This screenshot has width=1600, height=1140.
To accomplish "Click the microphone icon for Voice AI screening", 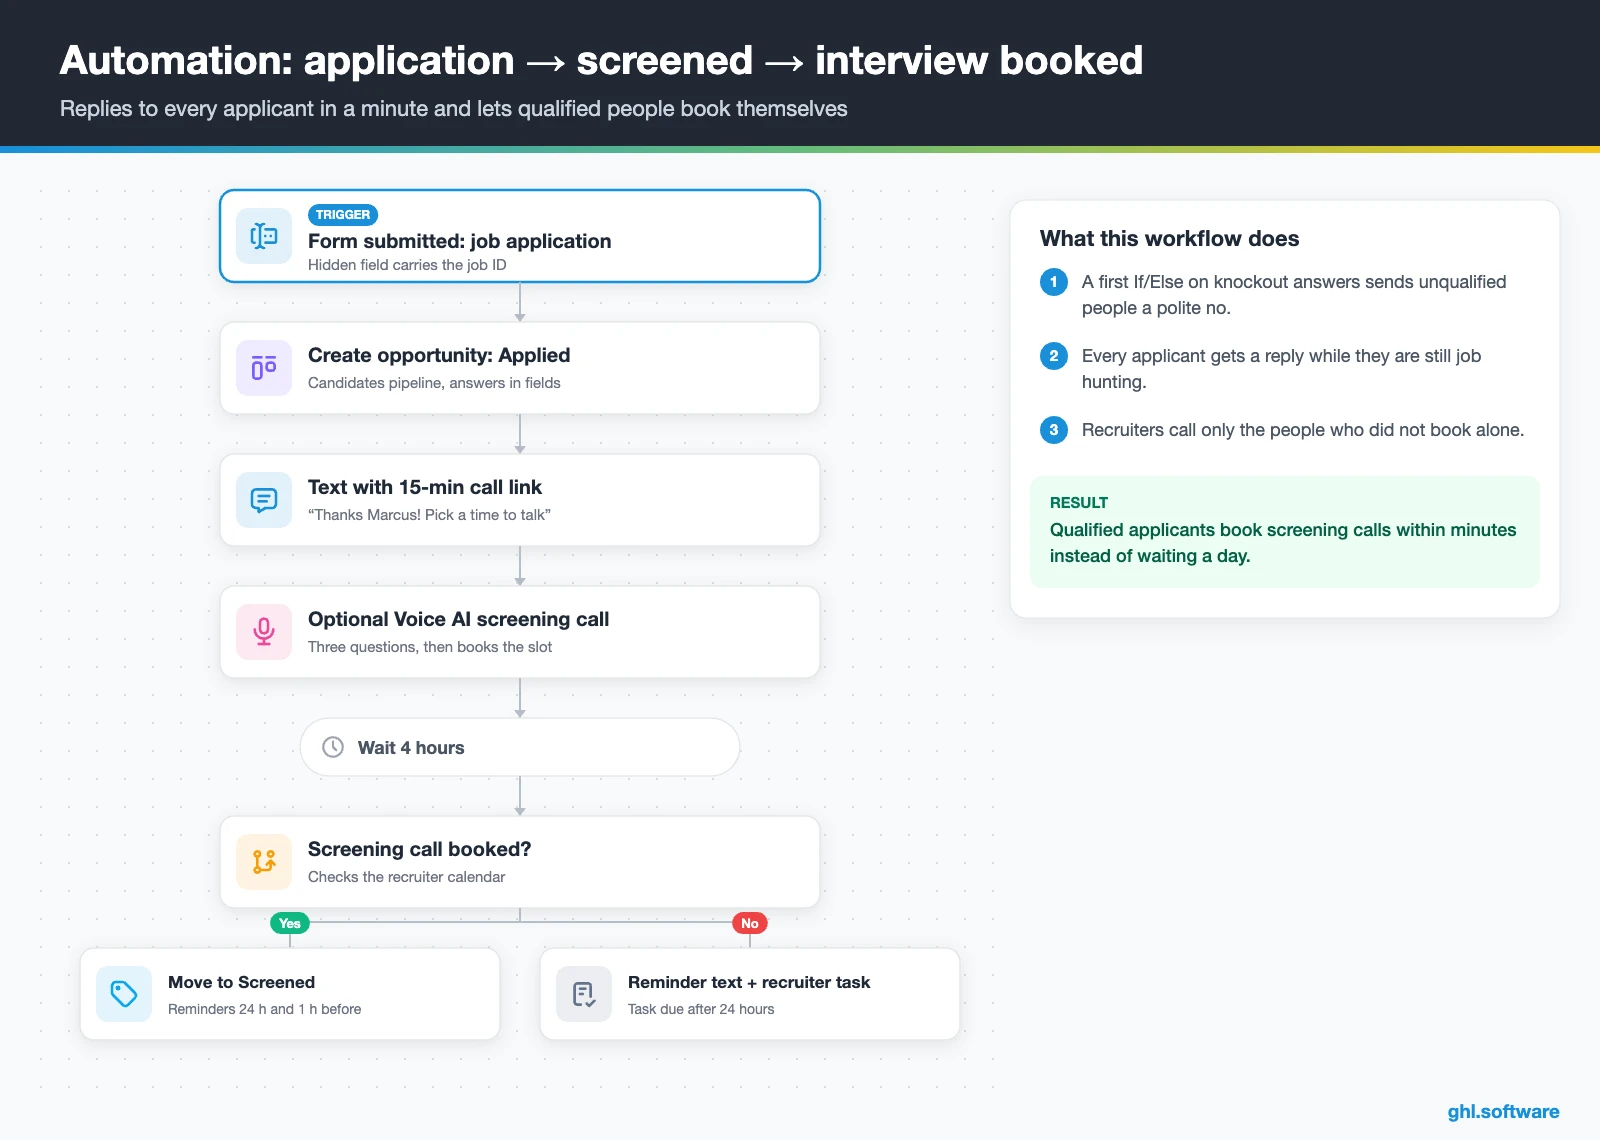I will [264, 632].
